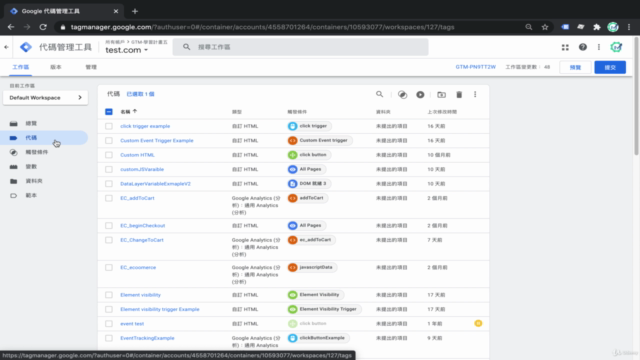Open the header three-dot options menu
Image resolution: width=640 pixels, height=360 pixels.
click(599, 47)
